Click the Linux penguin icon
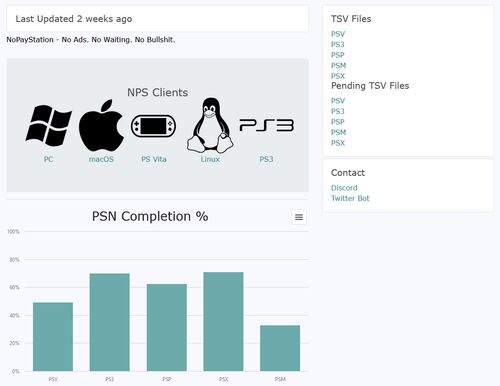Screen dimensions: 500x386 click(x=210, y=125)
